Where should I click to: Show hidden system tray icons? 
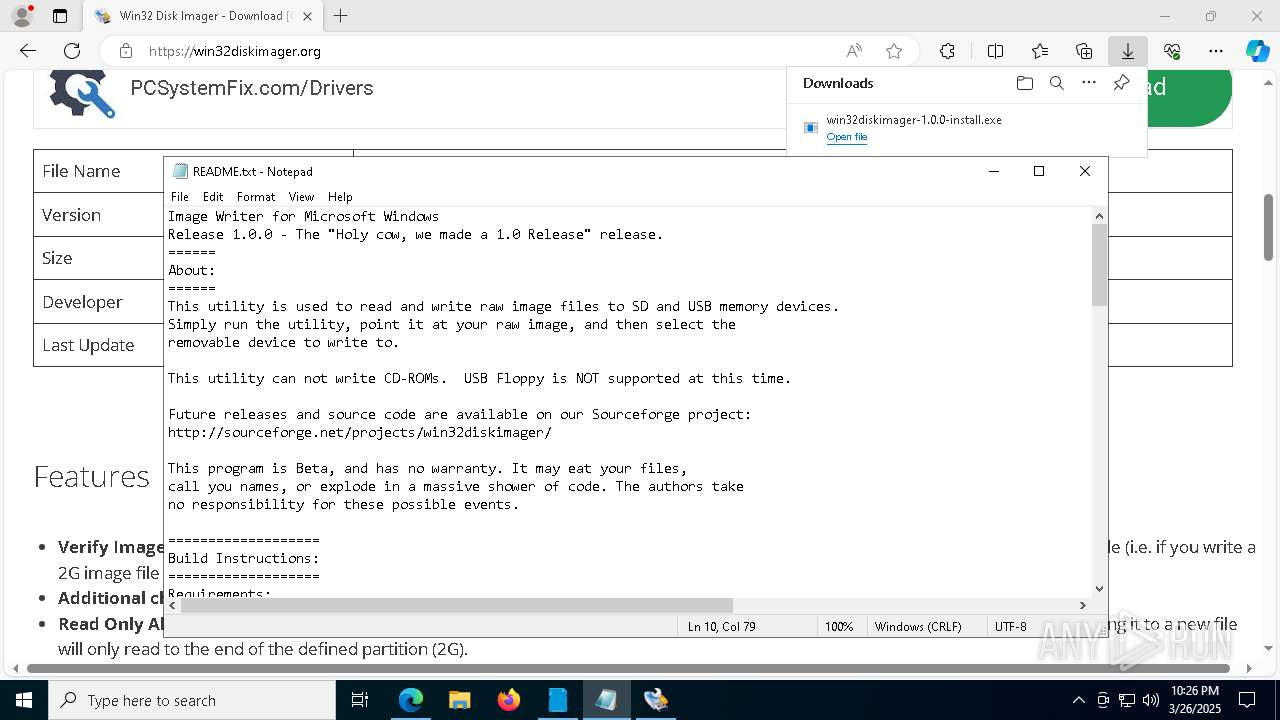(1078, 700)
